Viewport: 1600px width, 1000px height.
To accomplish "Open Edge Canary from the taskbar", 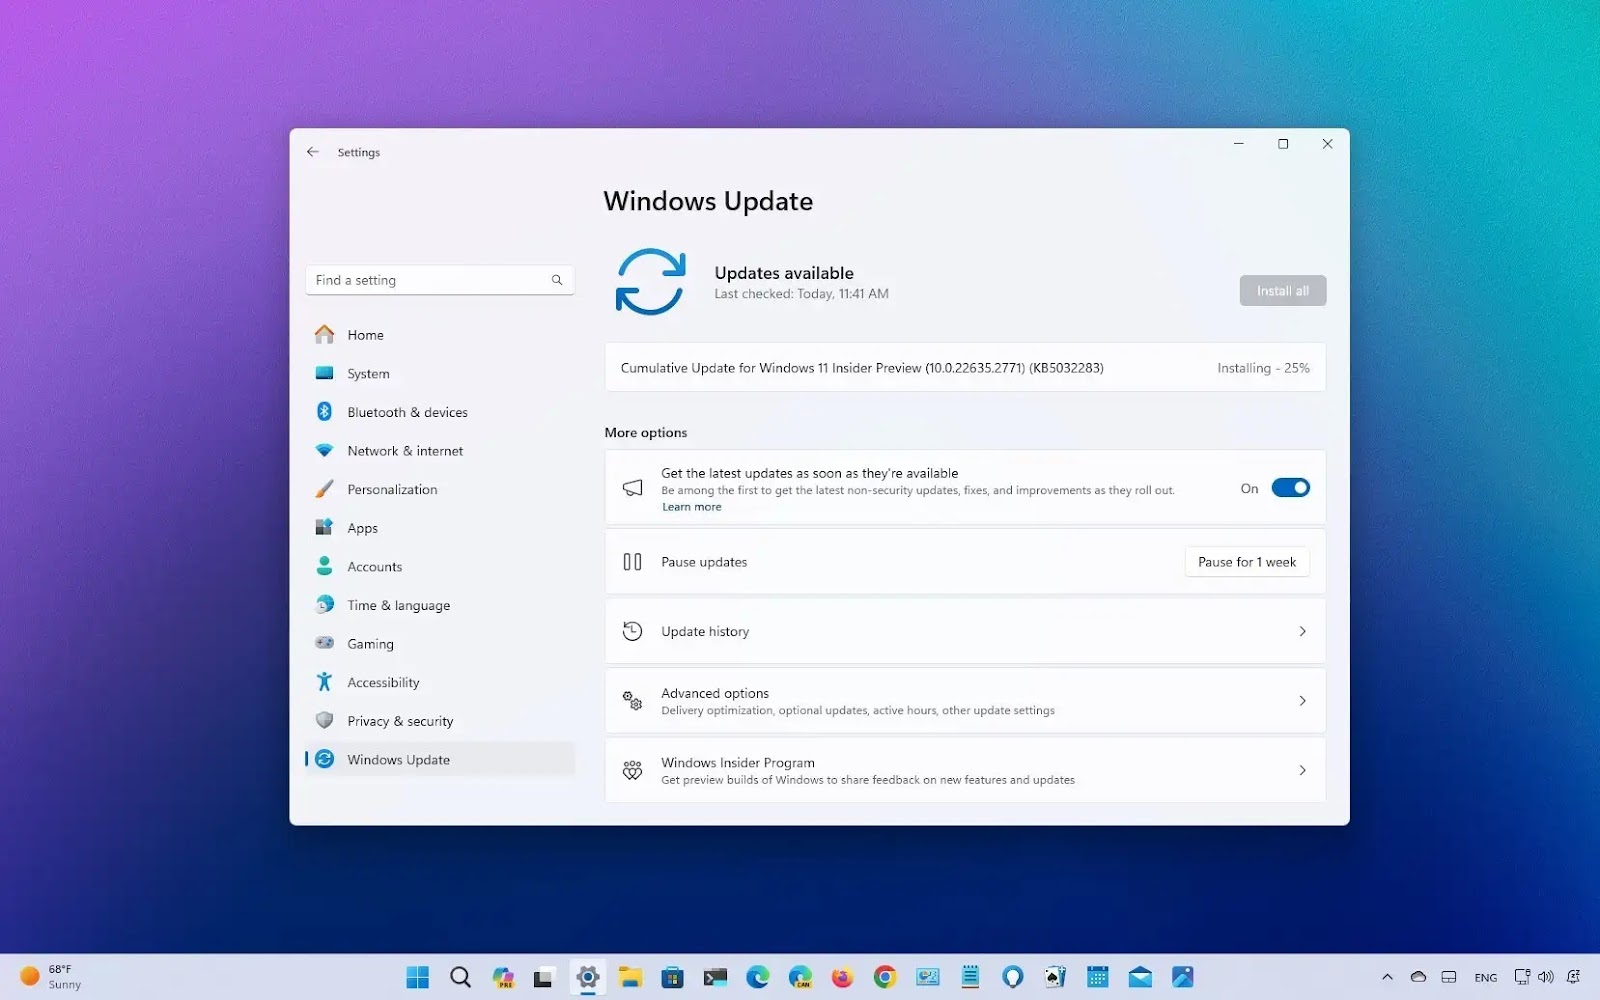I will (800, 977).
